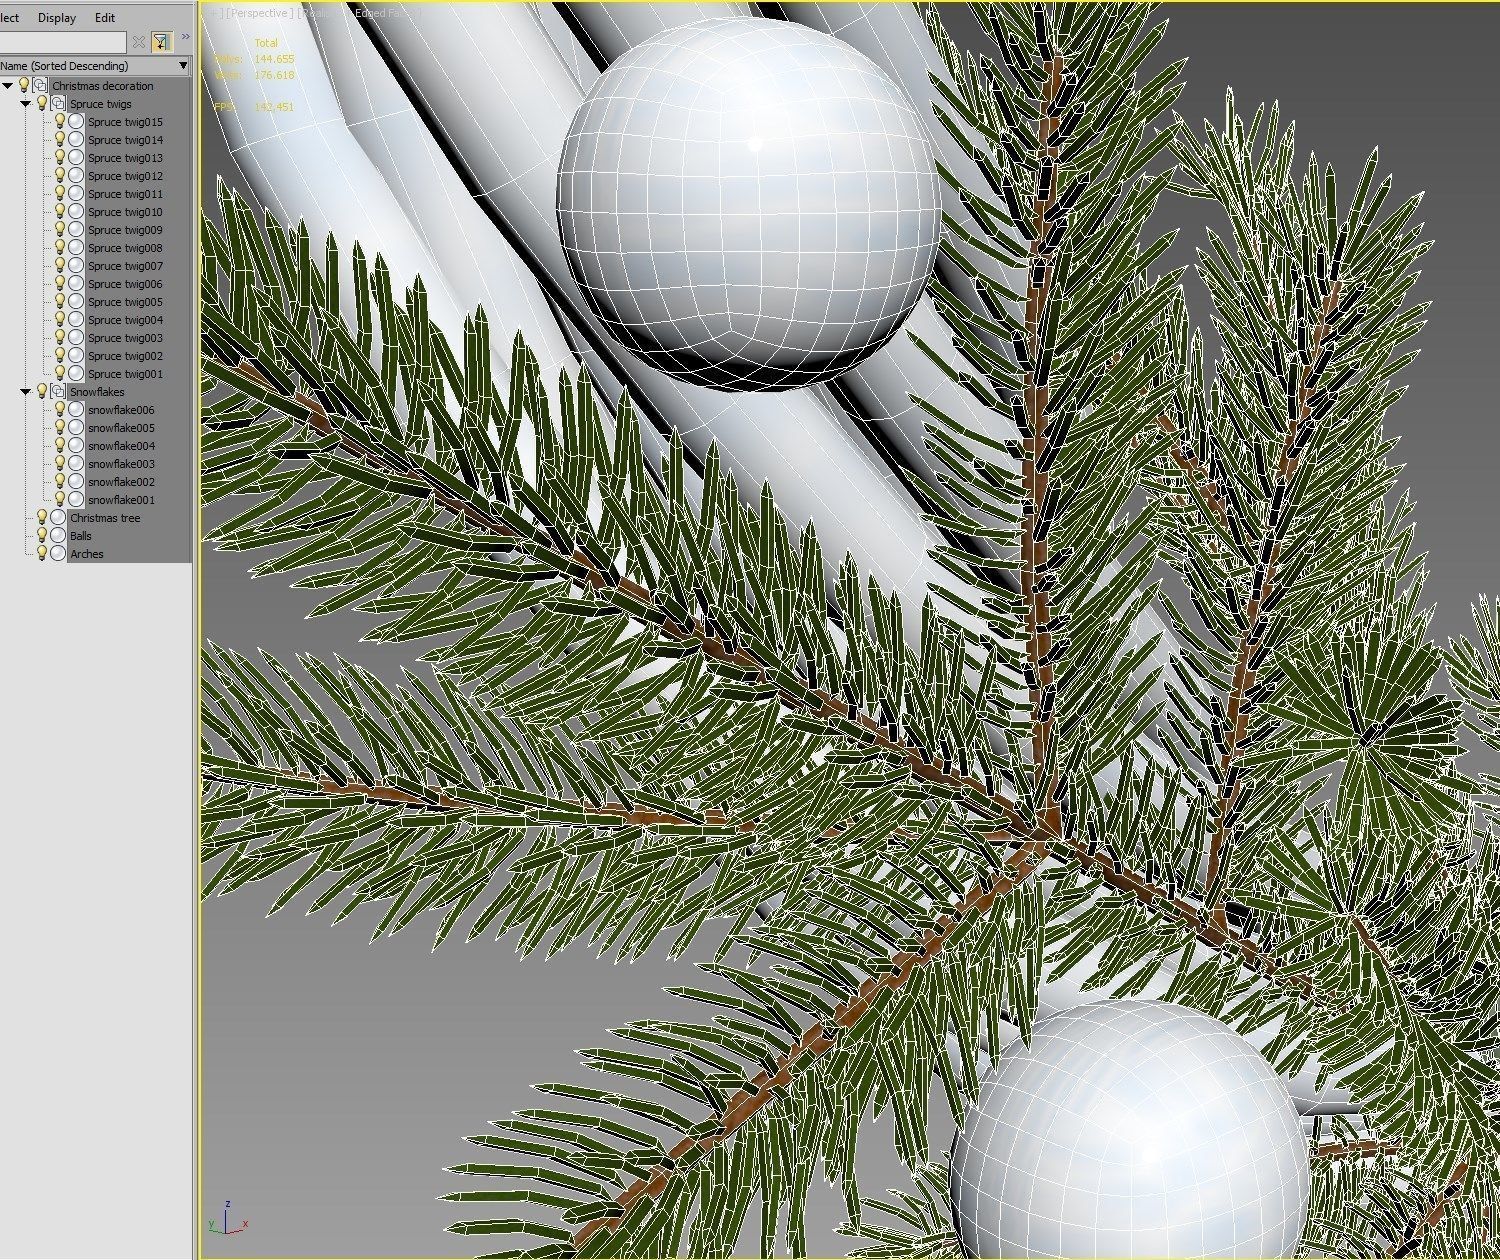Select Spruce twig004 in the list

(125, 320)
